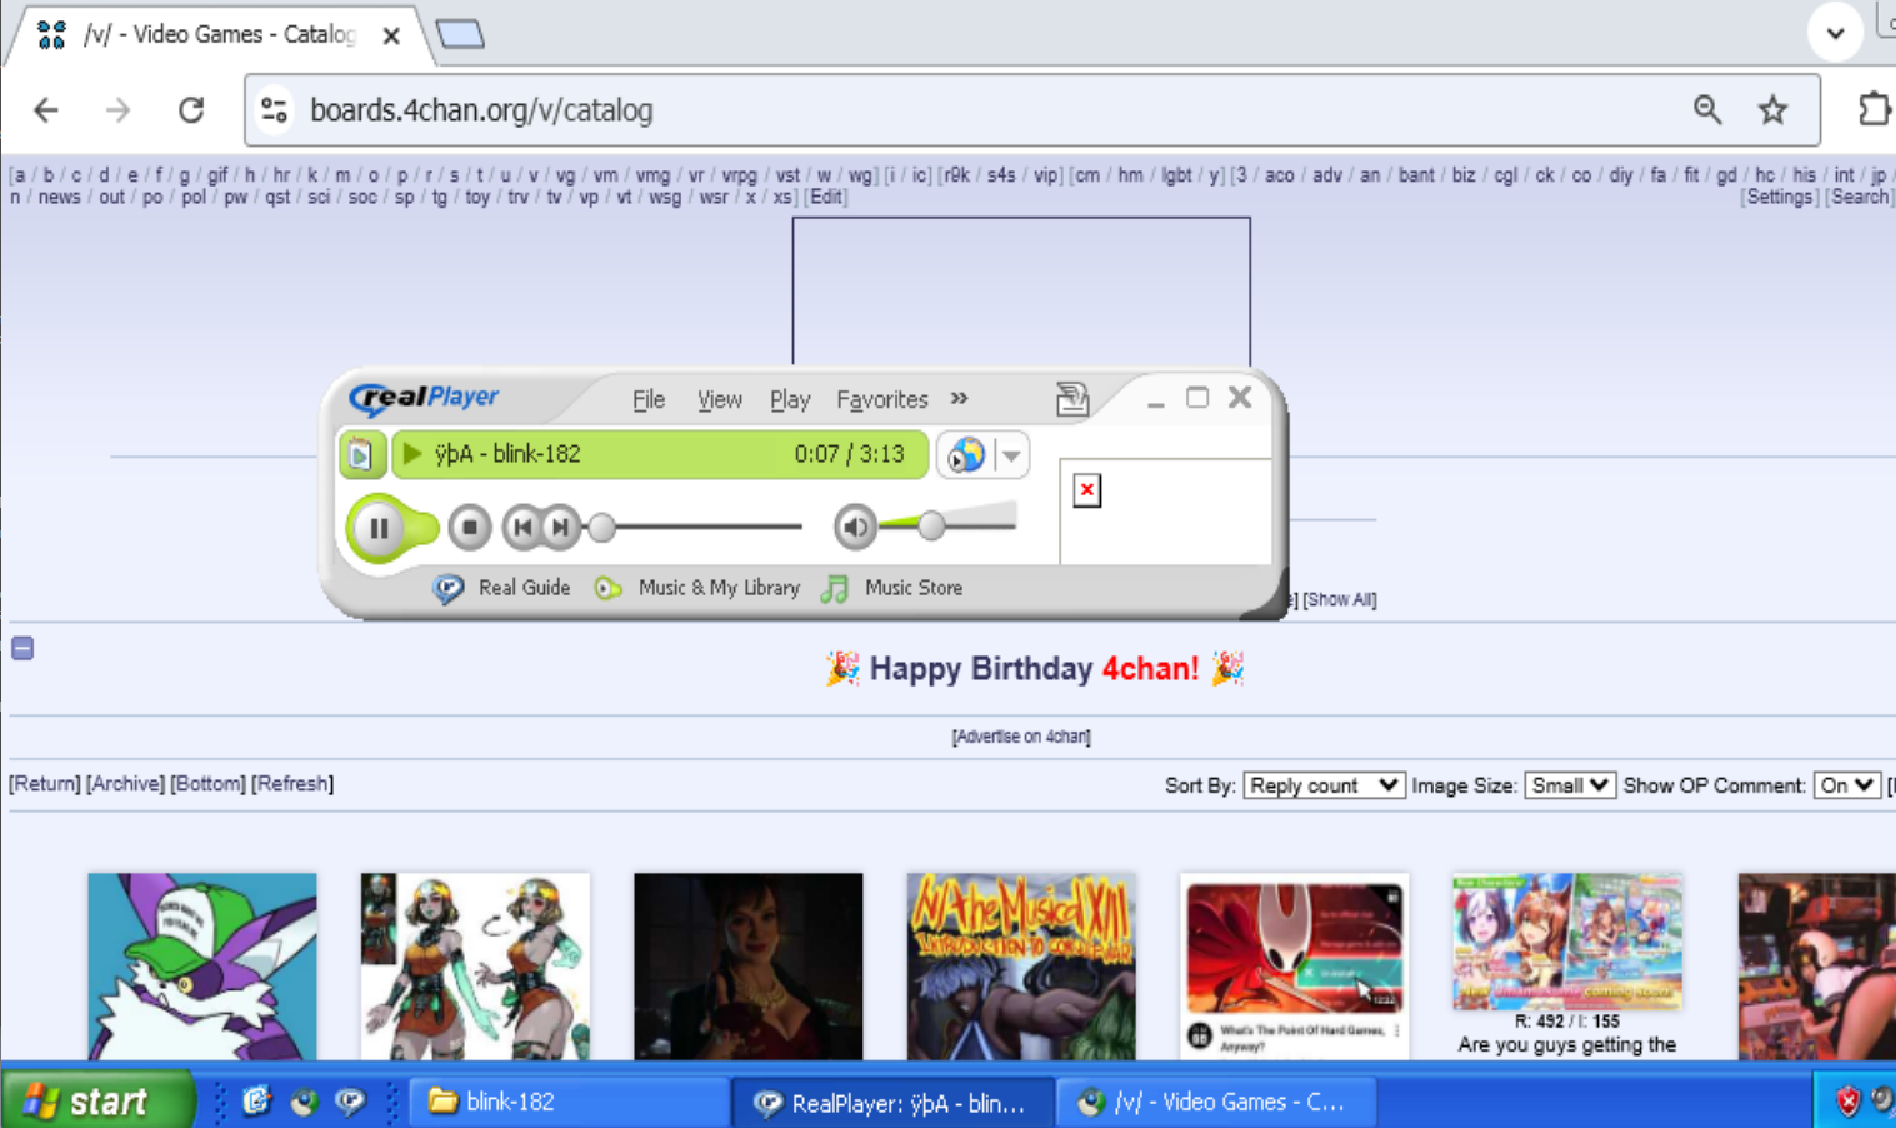Click the zoom magnifier icon in address bar
1896x1128 pixels.
pos(1707,110)
